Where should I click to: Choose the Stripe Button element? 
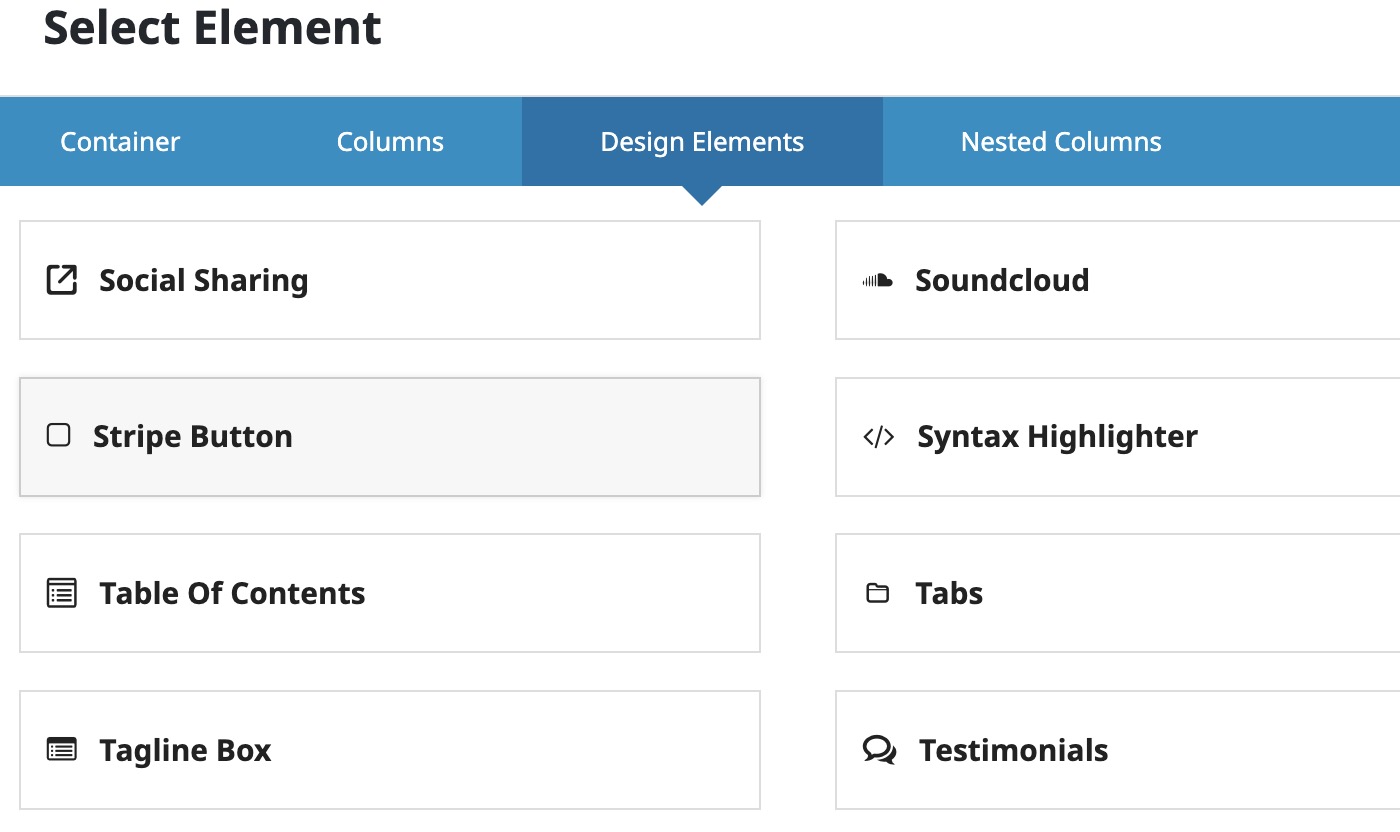coord(390,437)
